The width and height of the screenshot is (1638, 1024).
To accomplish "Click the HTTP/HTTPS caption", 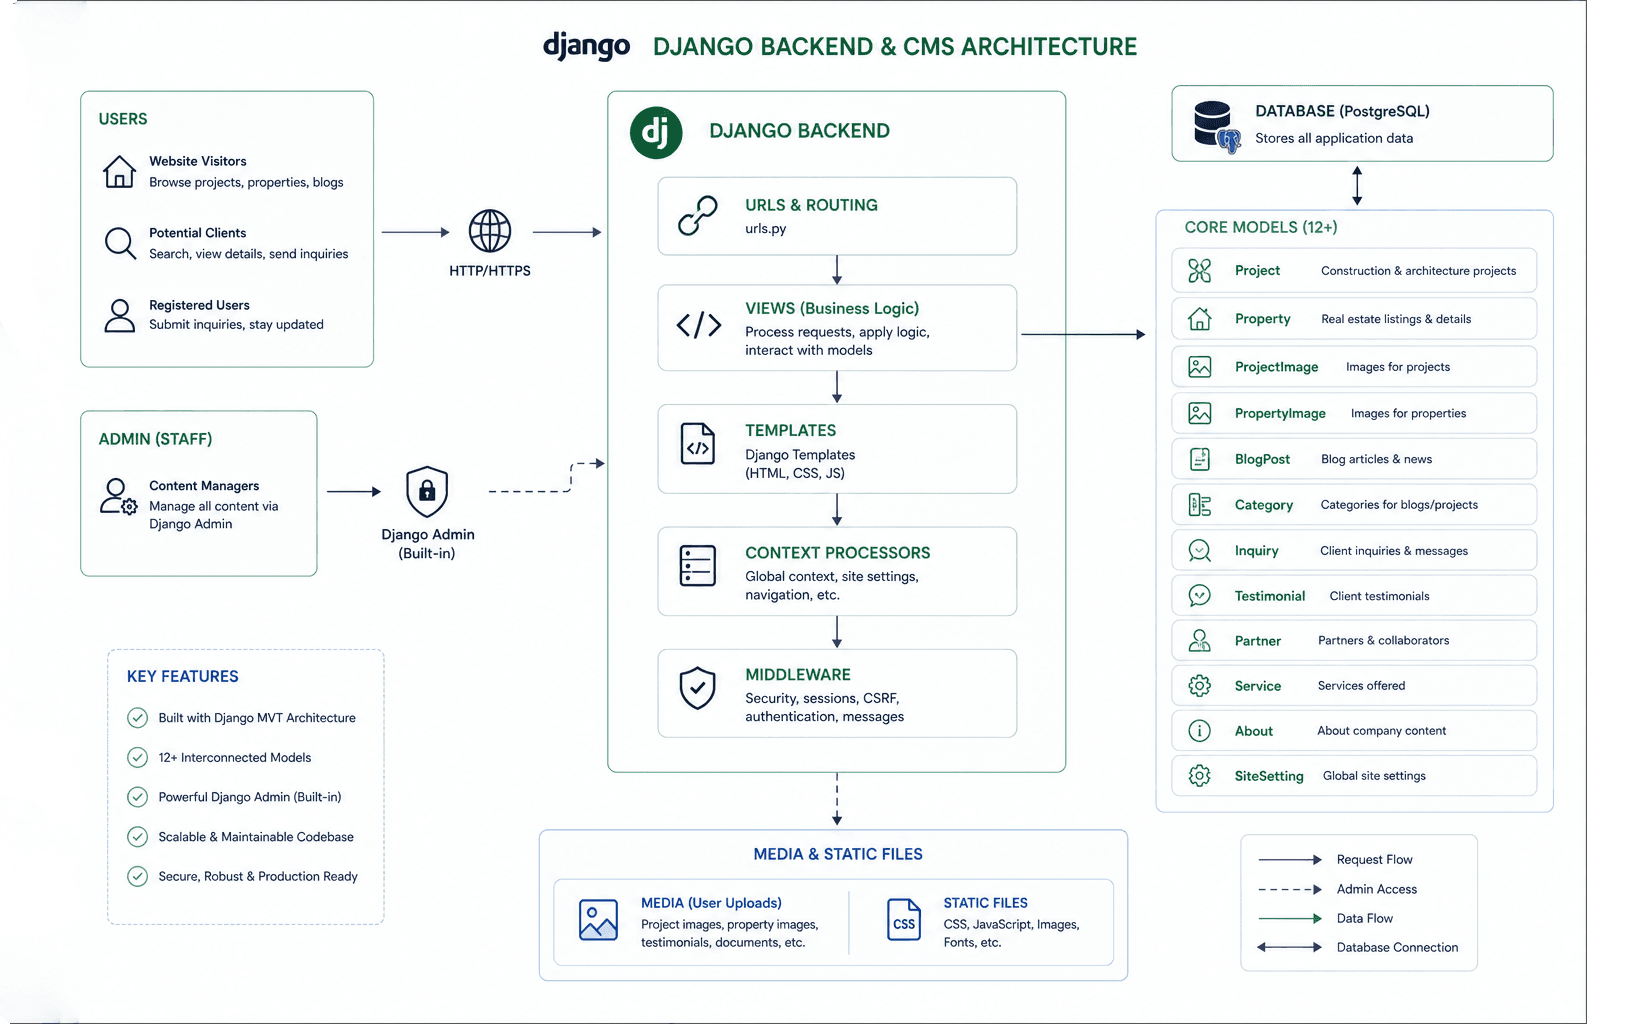I will point(490,271).
